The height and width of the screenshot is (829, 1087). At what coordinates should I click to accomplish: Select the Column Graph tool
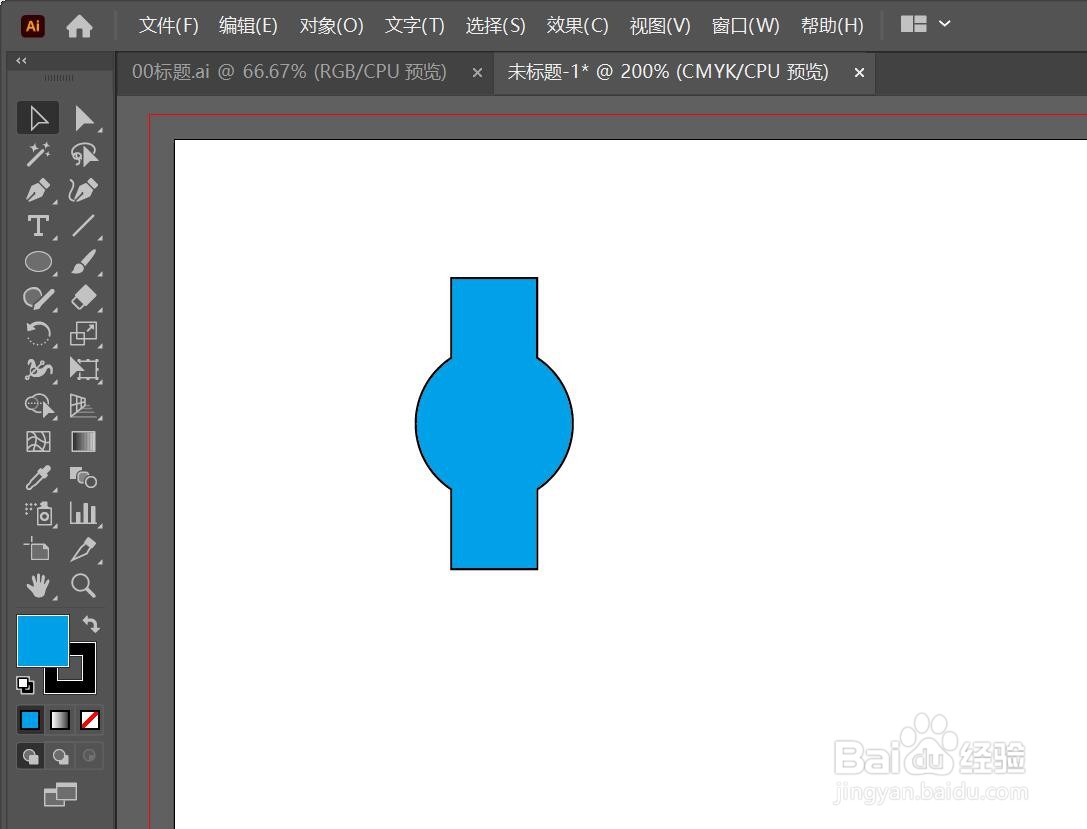[84, 514]
